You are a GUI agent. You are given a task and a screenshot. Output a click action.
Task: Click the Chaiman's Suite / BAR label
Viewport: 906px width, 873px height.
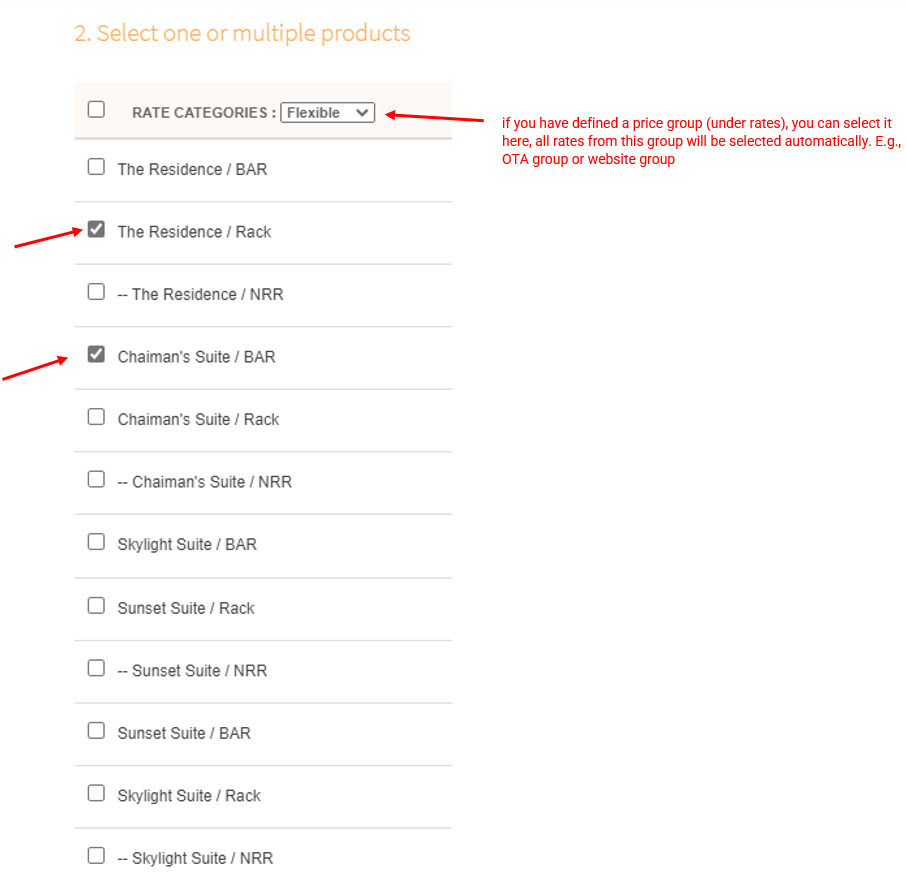[x=196, y=357]
